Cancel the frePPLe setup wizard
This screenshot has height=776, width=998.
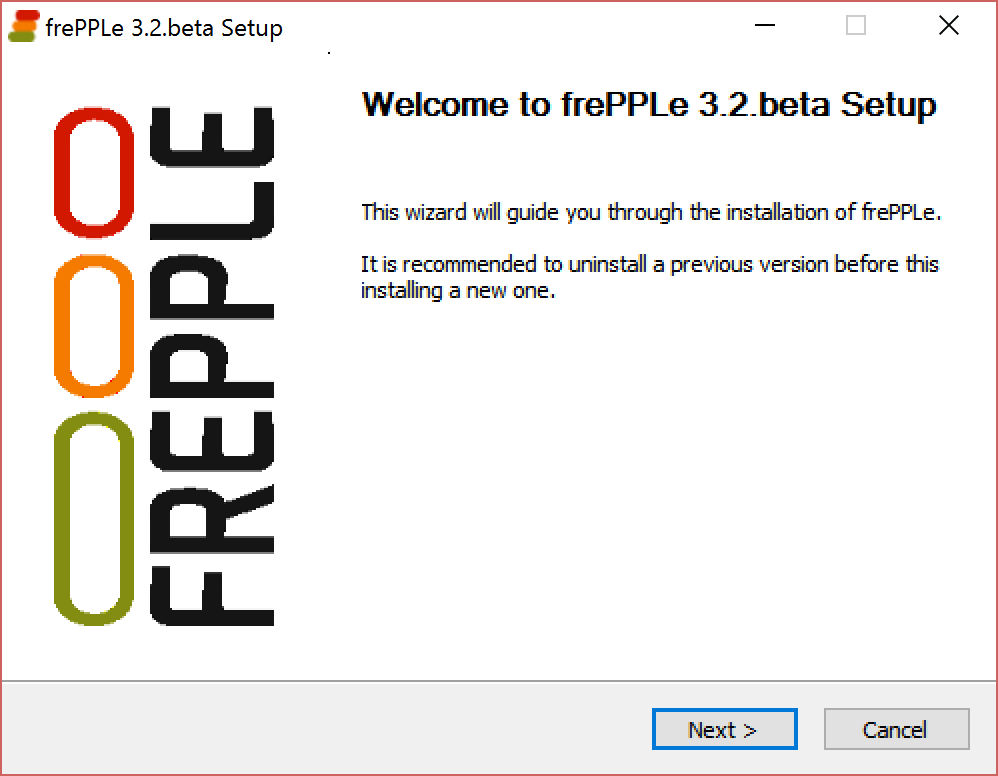click(x=896, y=729)
